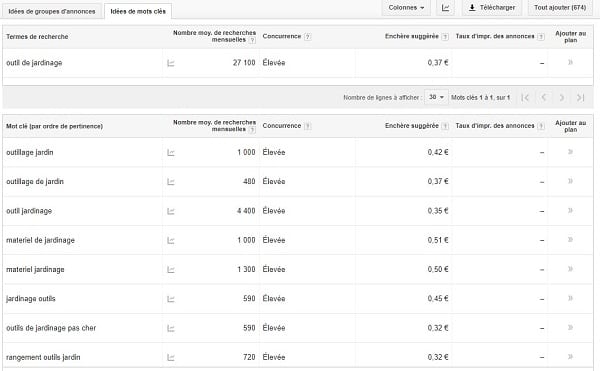Open help for Concurrence in lower table
600x371 pixels.
coord(308,126)
